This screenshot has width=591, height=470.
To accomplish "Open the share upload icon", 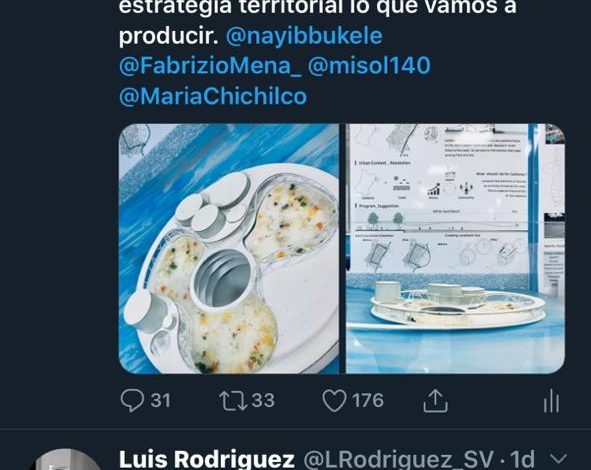I will (x=435, y=401).
